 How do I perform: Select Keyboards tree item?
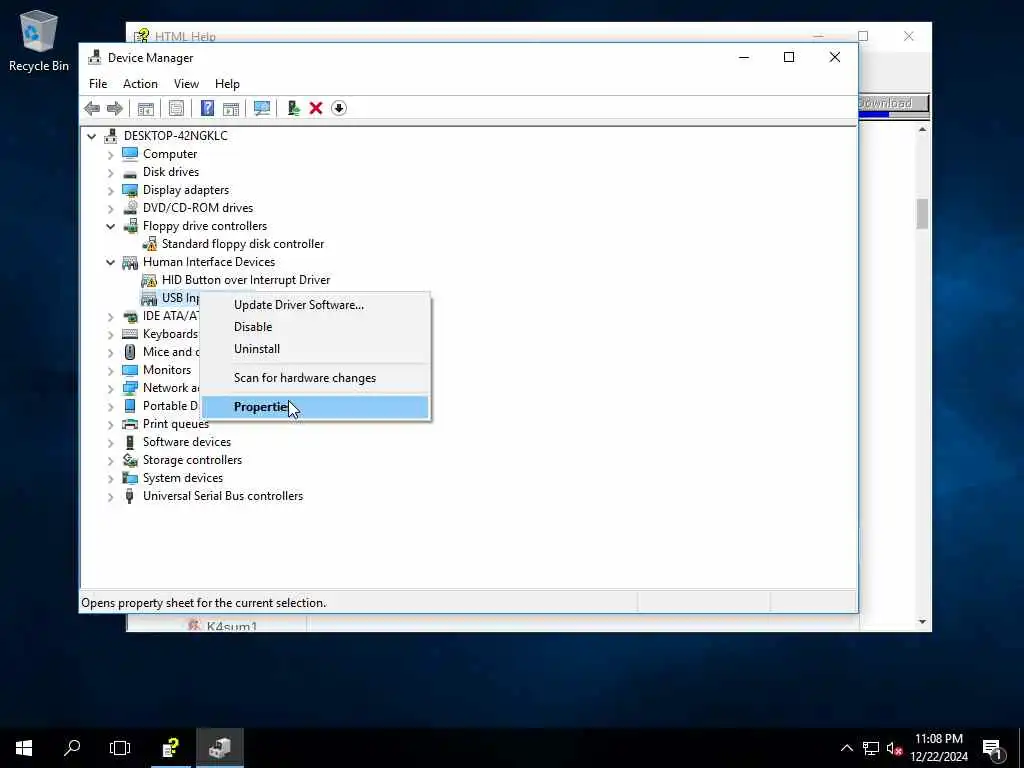tap(170, 334)
